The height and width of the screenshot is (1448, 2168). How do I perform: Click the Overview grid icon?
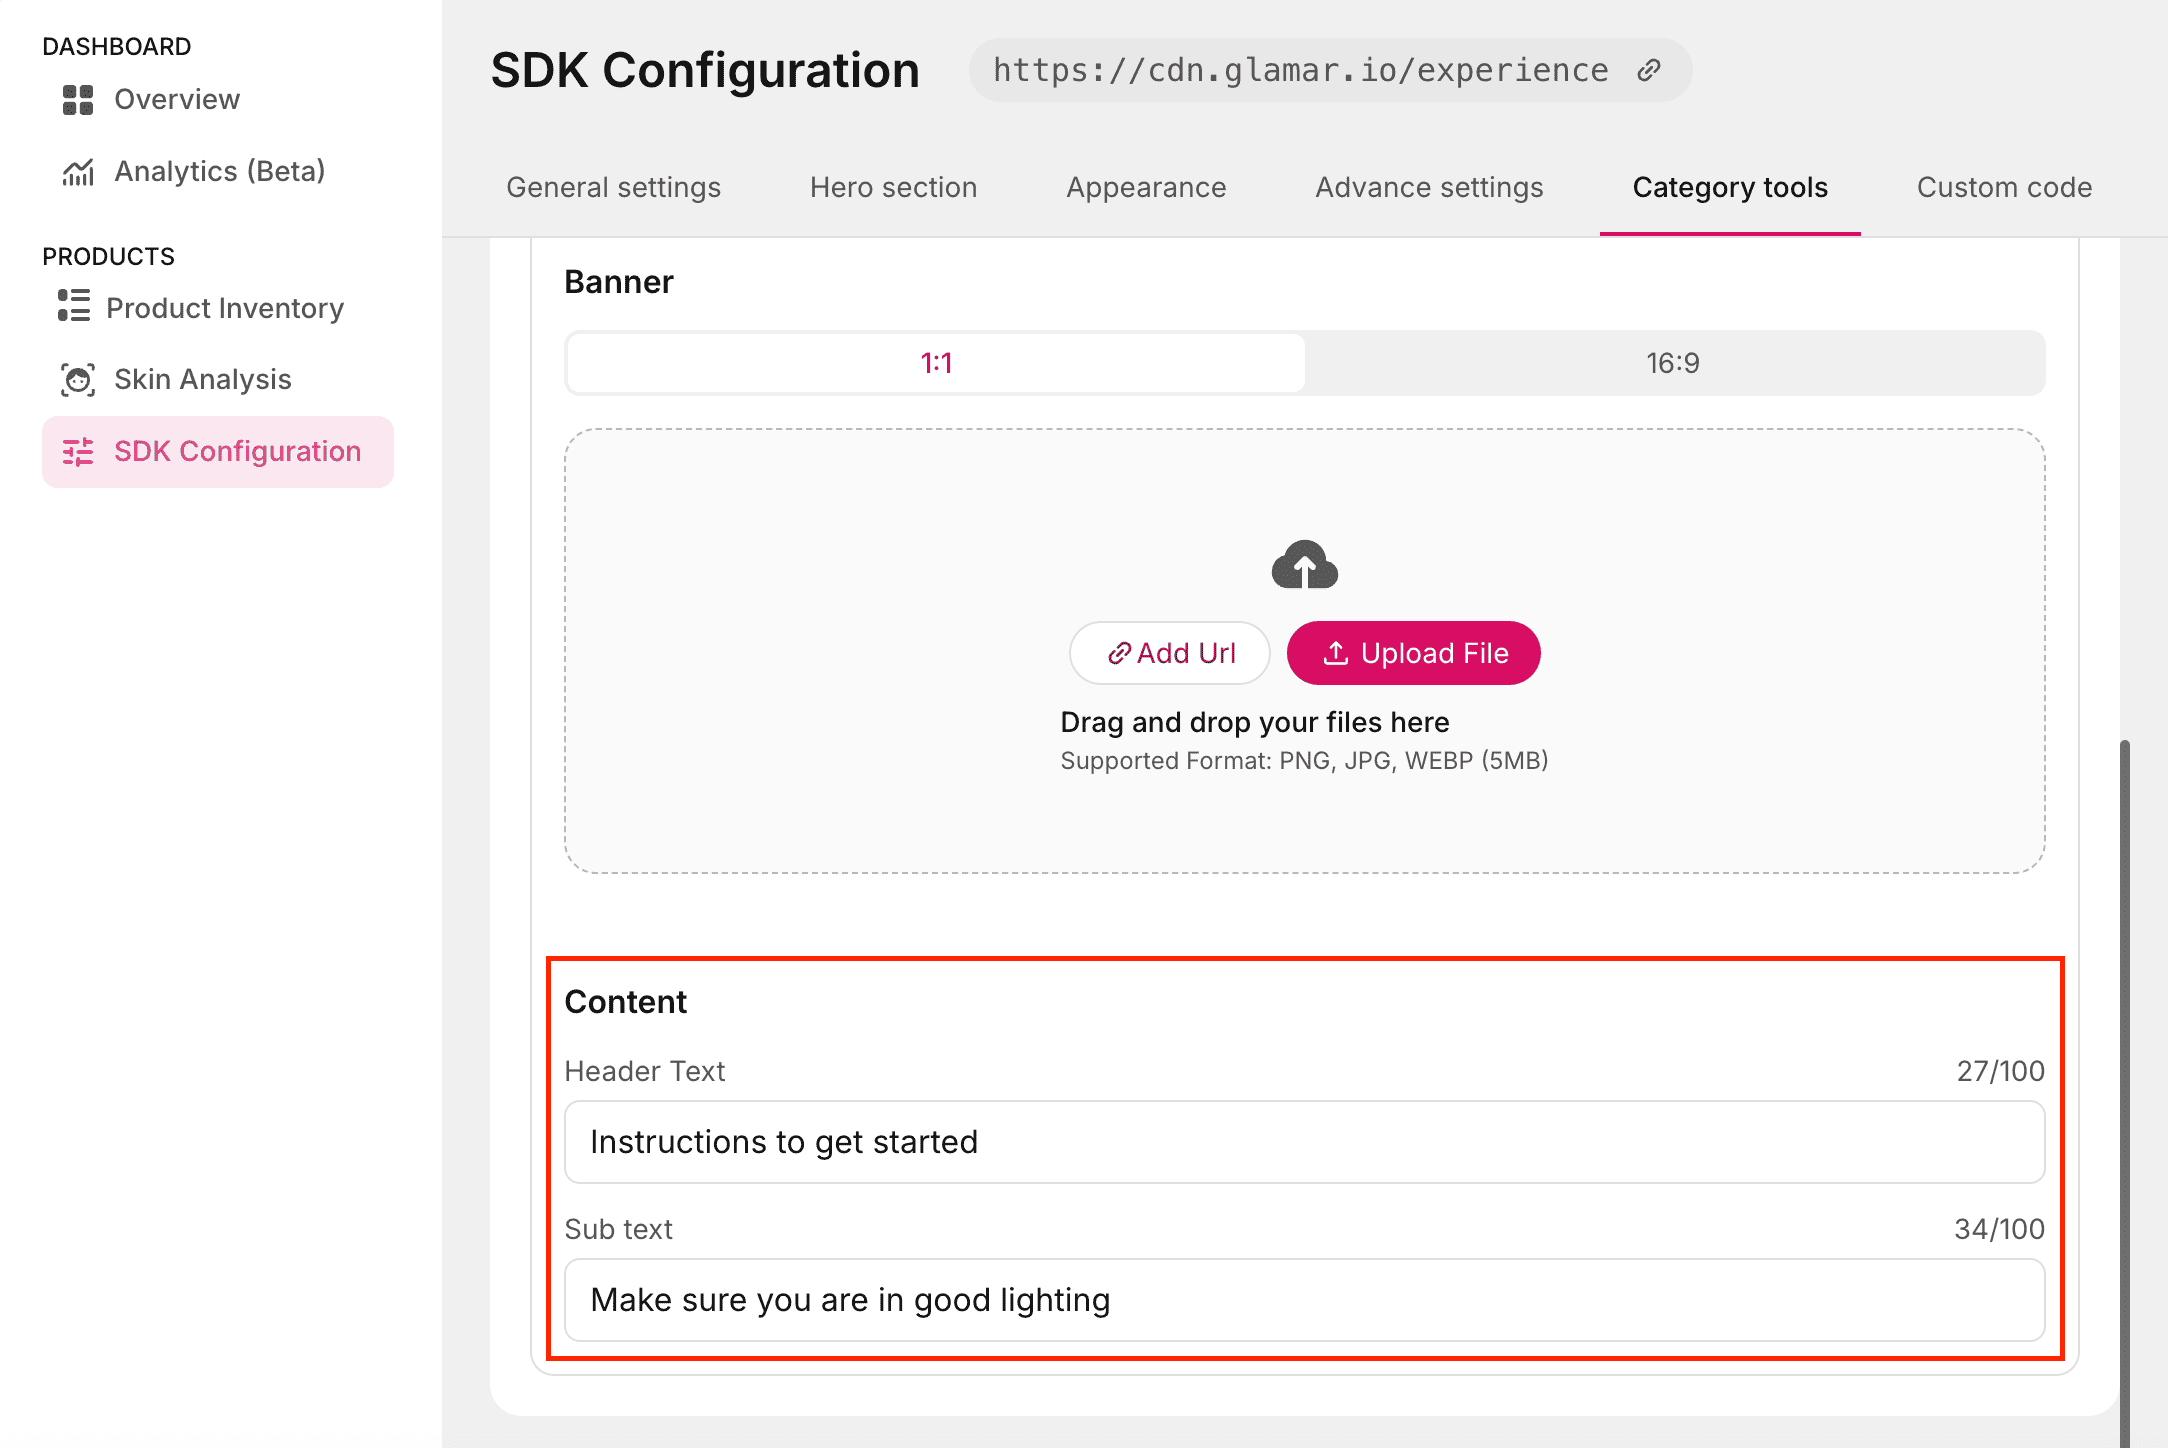point(78,100)
